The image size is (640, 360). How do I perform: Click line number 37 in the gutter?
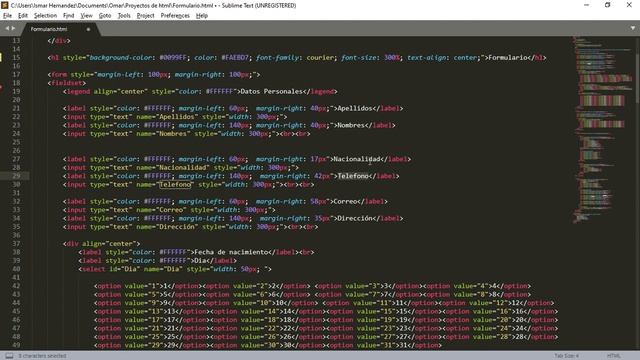pos(16,244)
